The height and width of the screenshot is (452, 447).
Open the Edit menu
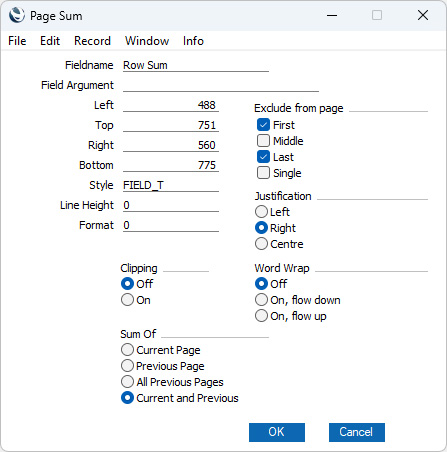click(50, 41)
